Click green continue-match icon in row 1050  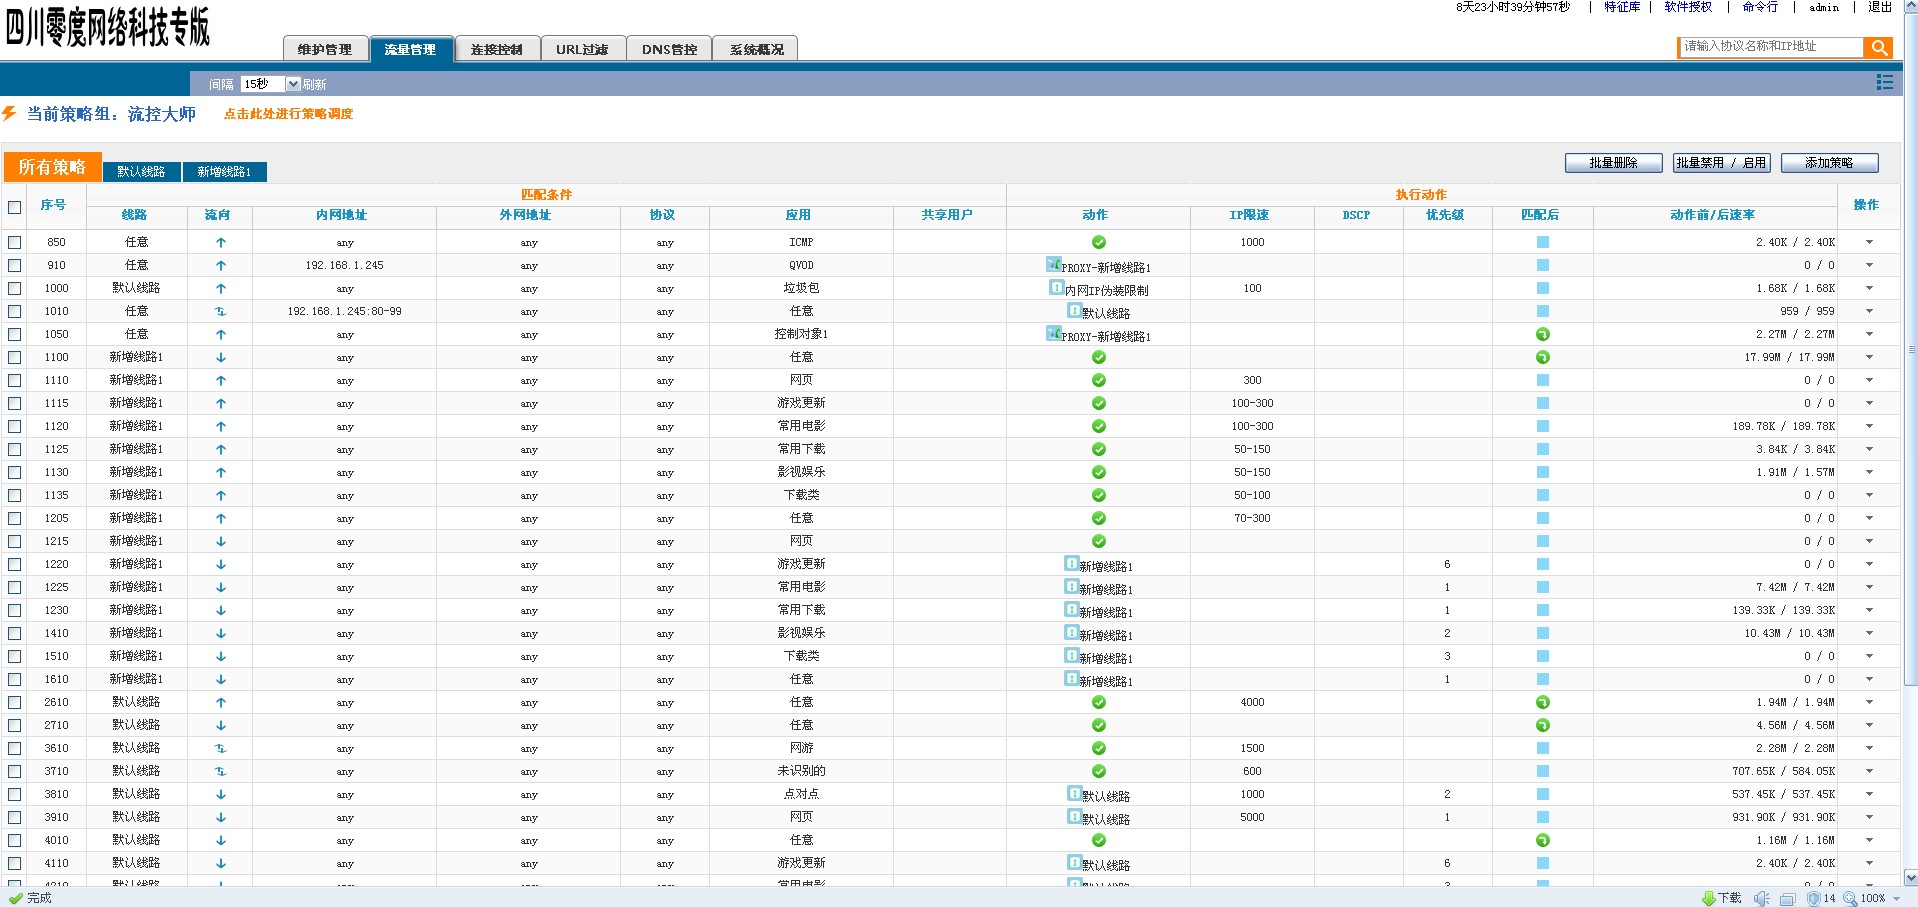tap(1543, 334)
